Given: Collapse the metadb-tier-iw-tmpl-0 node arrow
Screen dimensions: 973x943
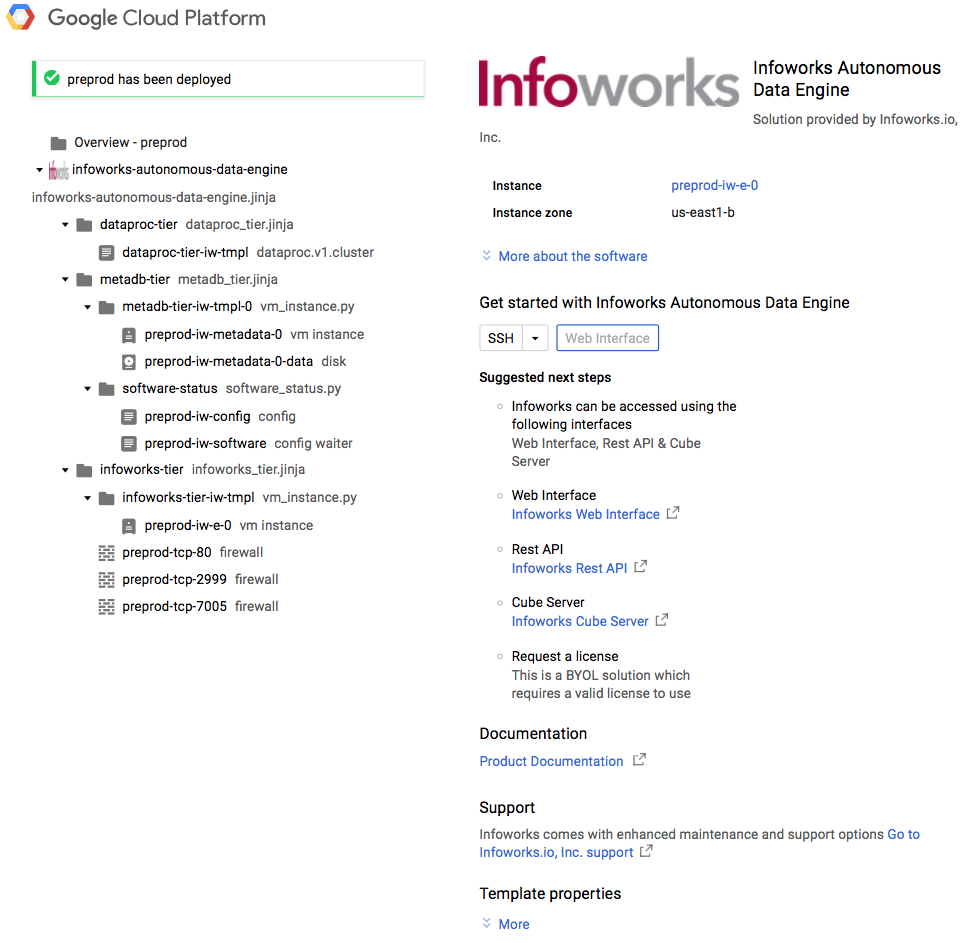Looking at the screenshot, I should 87,307.
